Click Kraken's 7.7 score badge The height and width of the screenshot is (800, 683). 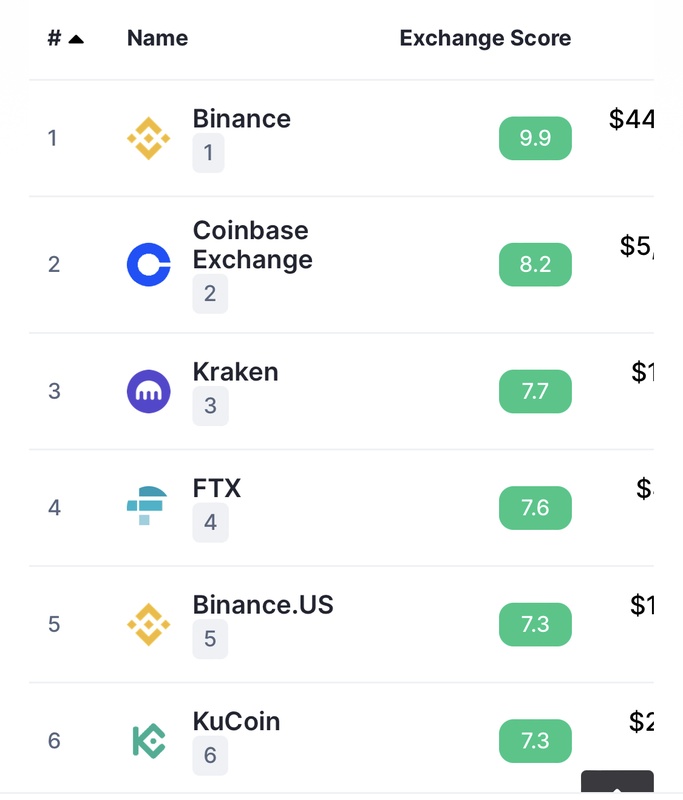pyautogui.click(x=535, y=391)
